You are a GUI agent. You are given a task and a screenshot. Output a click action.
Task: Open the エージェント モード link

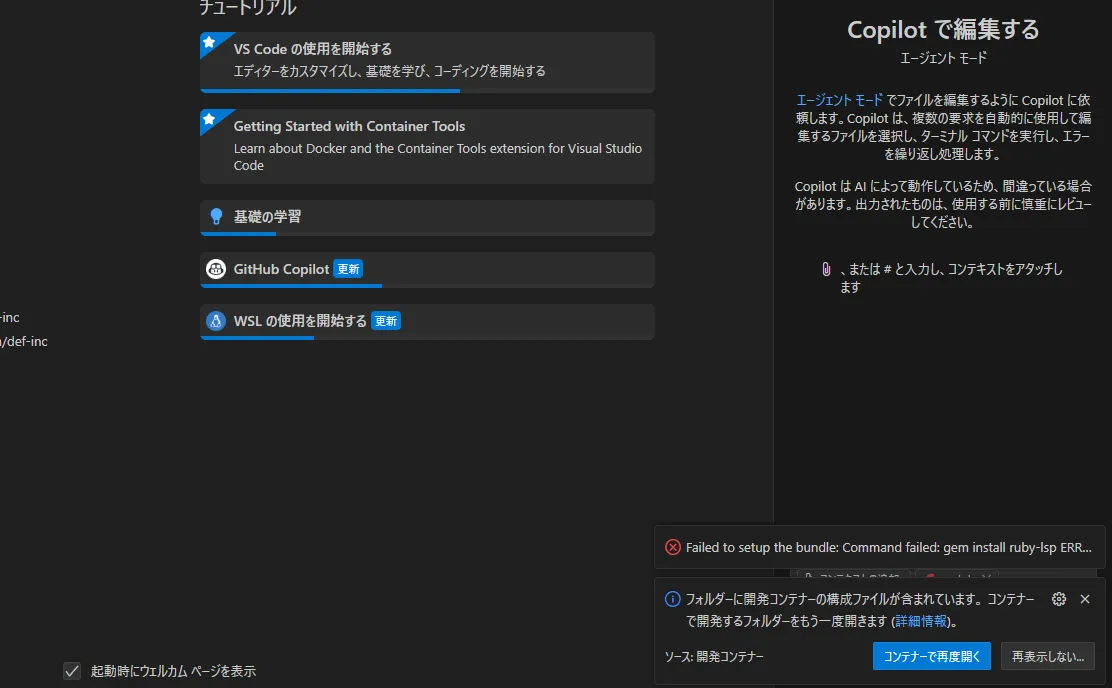[x=839, y=100]
